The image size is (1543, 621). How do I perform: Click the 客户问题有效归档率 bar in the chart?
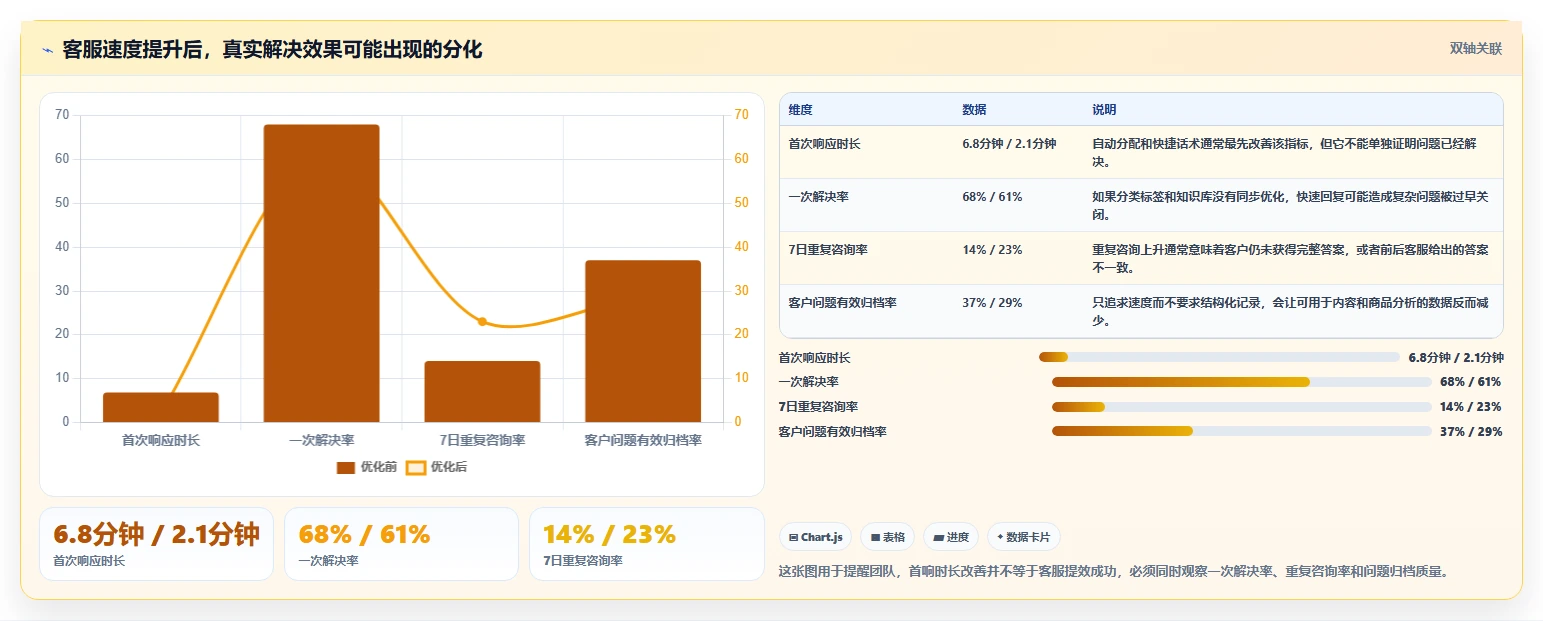pyautogui.click(x=643, y=341)
